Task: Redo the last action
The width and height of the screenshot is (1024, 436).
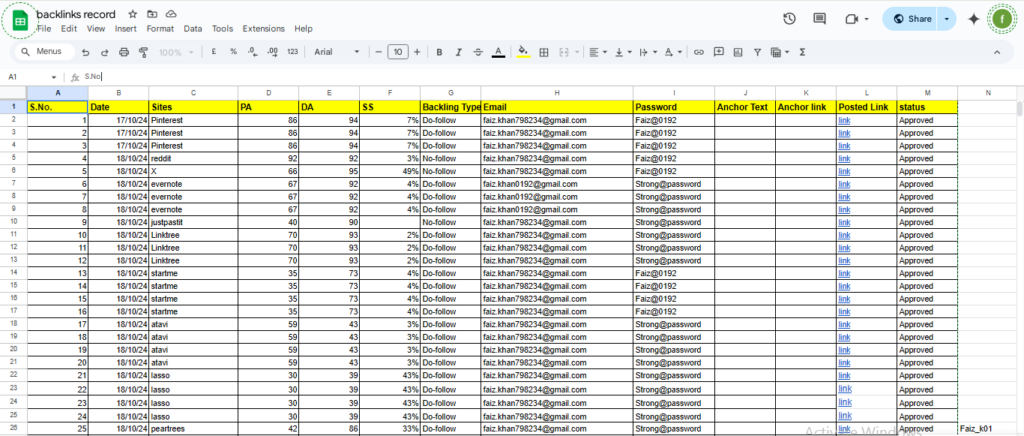Action: [104, 52]
